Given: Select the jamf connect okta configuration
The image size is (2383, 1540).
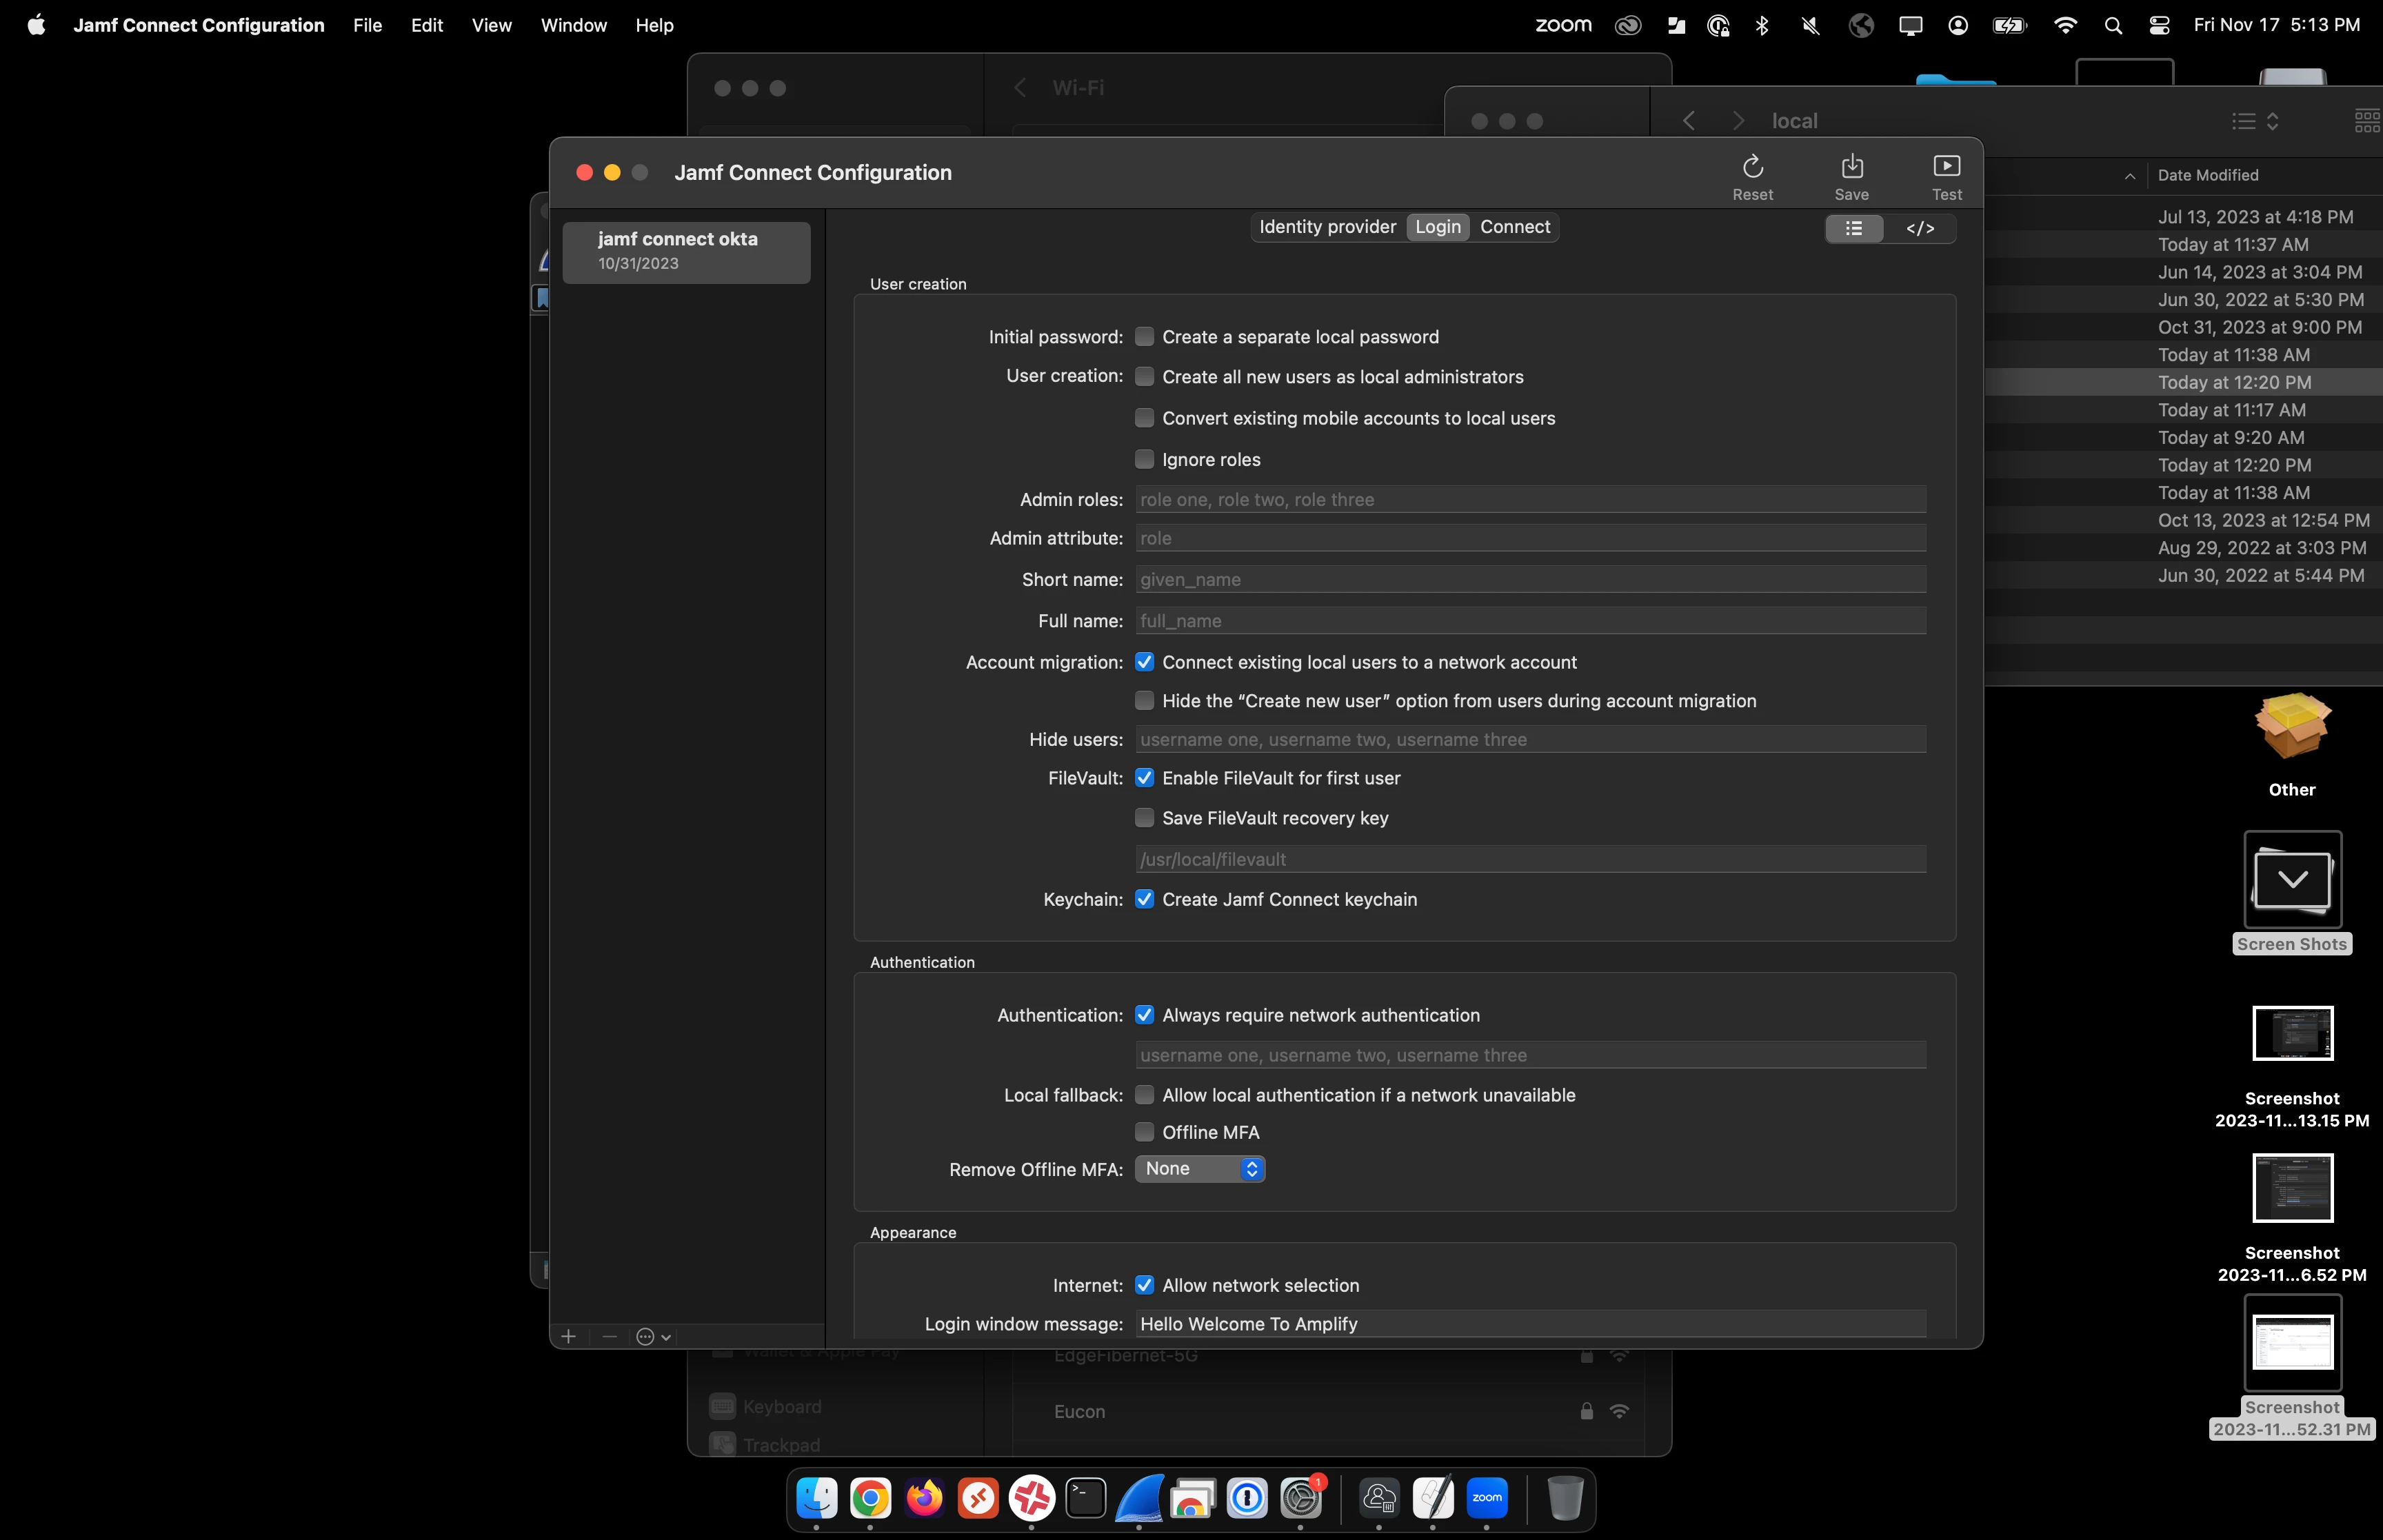Looking at the screenshot, I should coord(686,252).
